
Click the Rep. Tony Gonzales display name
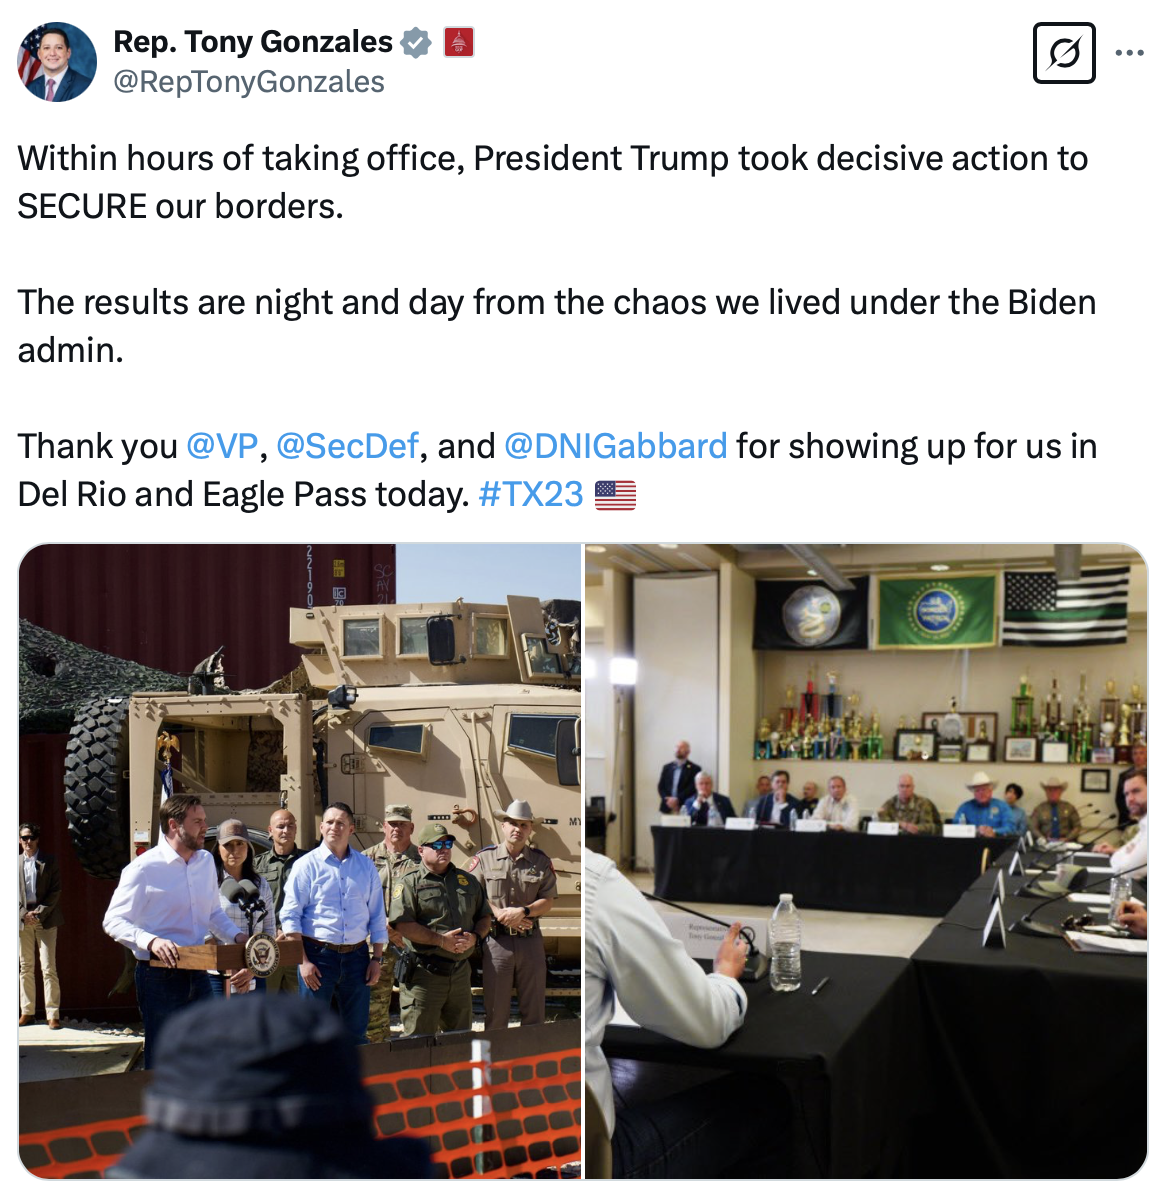253,42
